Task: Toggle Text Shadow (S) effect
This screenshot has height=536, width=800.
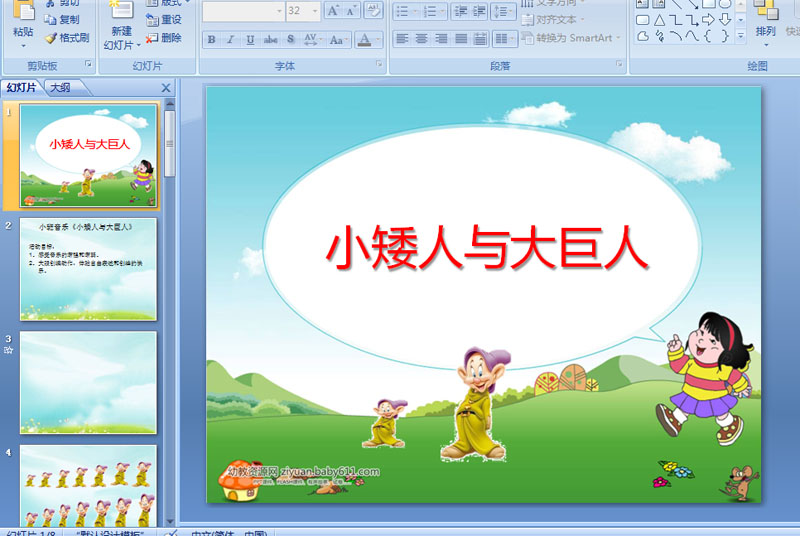Action: pyautogui.click(x=290, y=39)
